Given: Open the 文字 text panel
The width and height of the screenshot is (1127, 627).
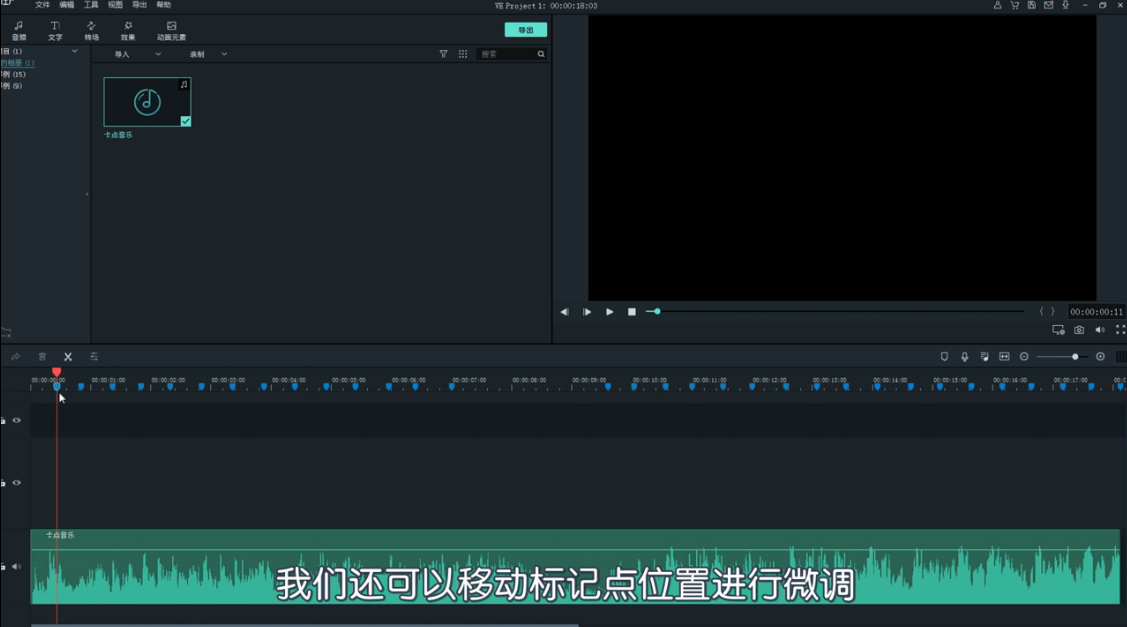Looking at the screenshot, I should pos(56,30).
